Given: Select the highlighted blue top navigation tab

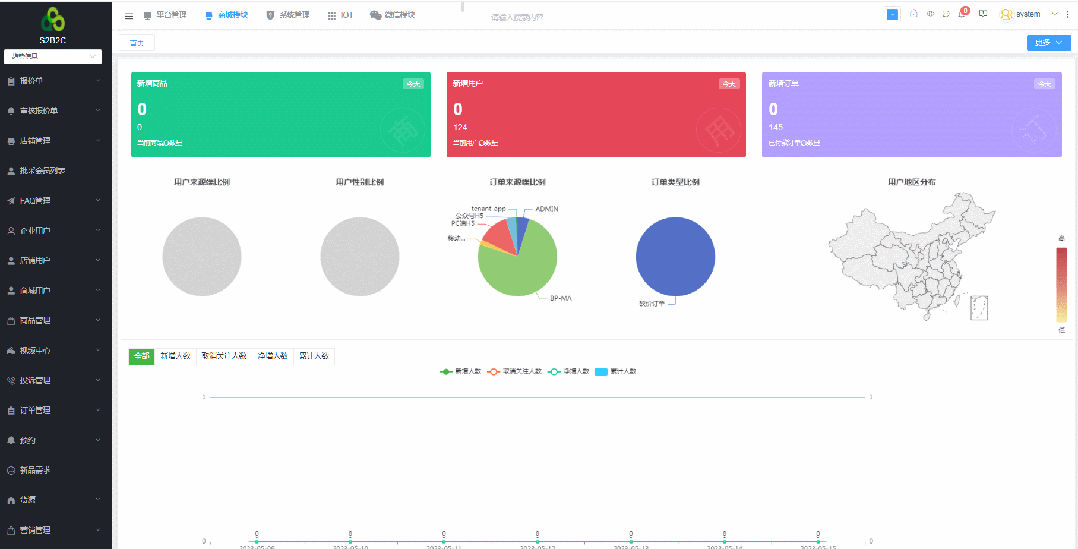Looking at the screenshot, I should click(x=226, y=15).
